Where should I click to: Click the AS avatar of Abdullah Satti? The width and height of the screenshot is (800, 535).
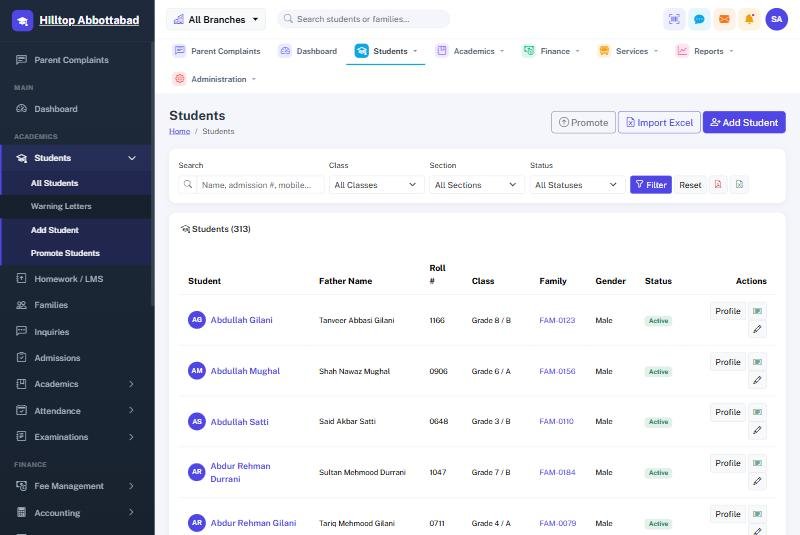(197, 421)
